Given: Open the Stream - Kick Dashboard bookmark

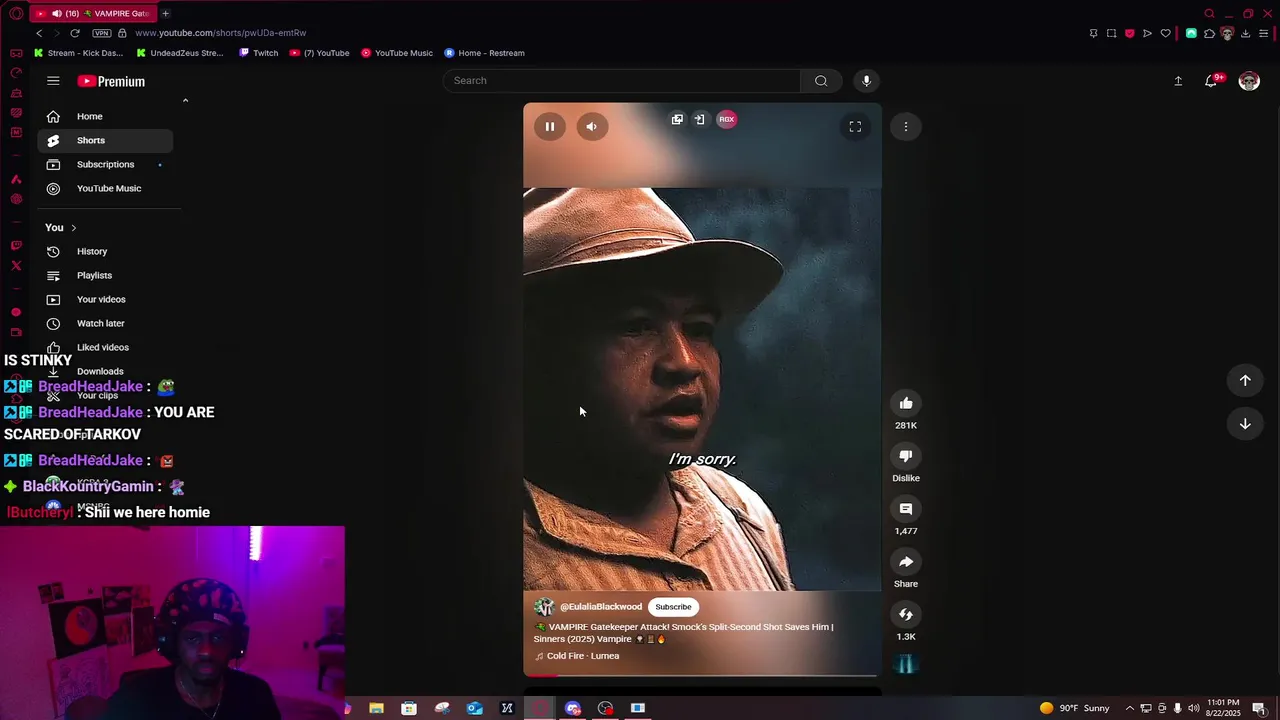Looking at the screenshot, I should coord(79,53).
